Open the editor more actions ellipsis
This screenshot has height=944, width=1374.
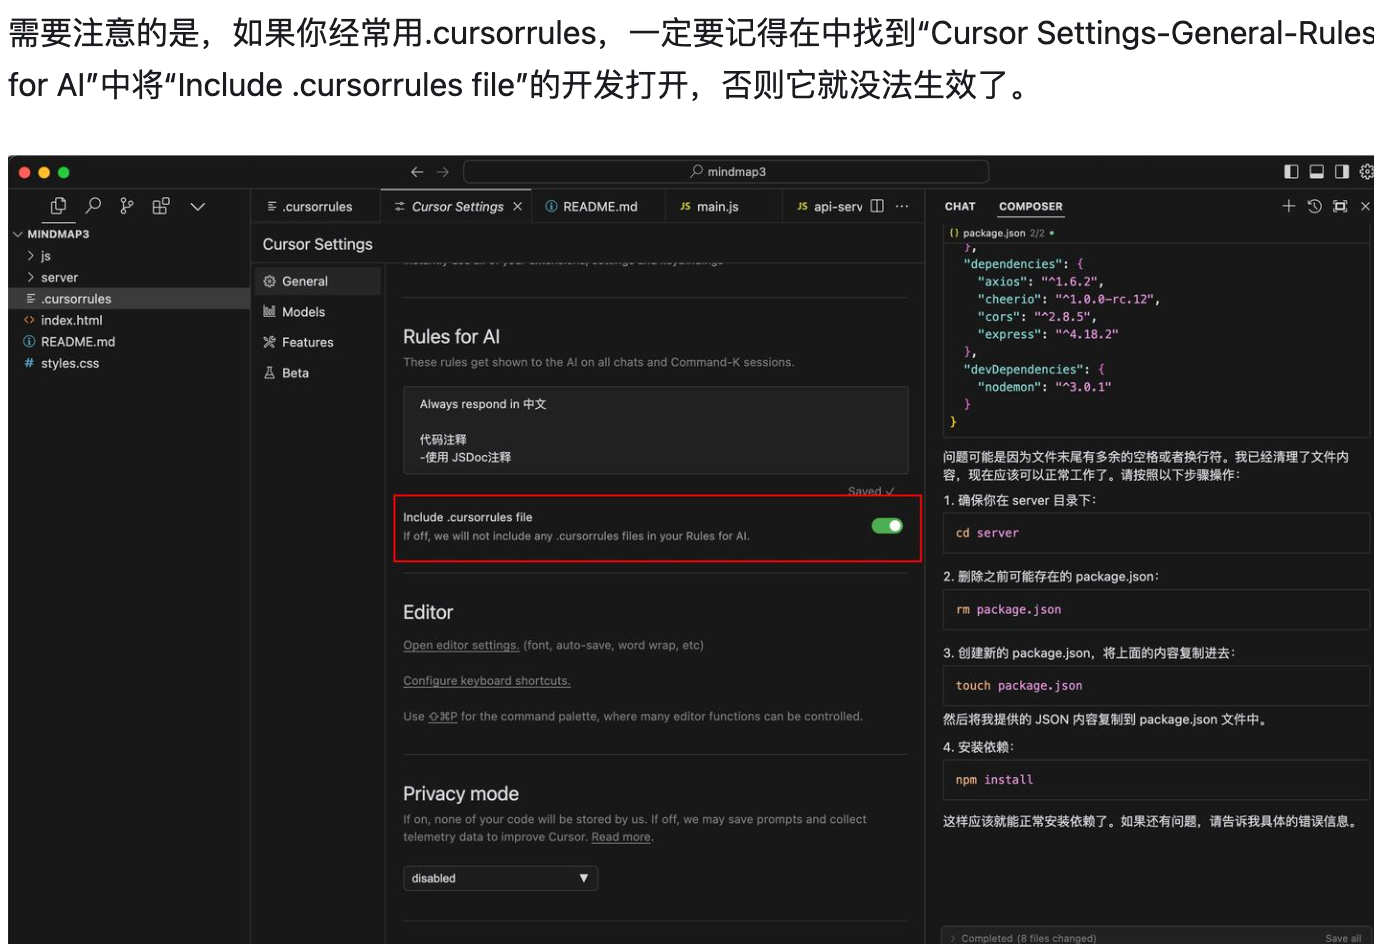pos(902,206)
